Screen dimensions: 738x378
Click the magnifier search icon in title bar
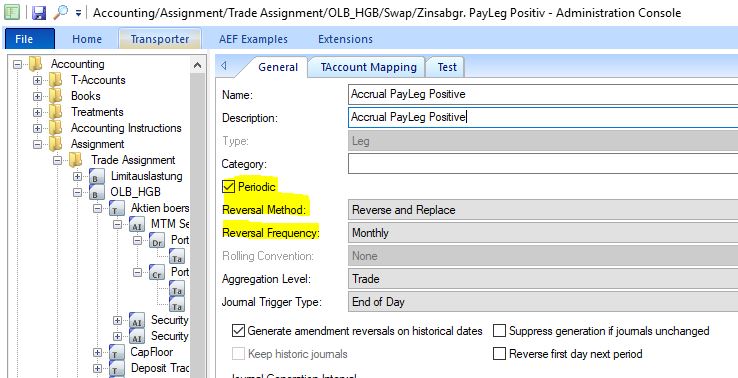coord(60,13)
